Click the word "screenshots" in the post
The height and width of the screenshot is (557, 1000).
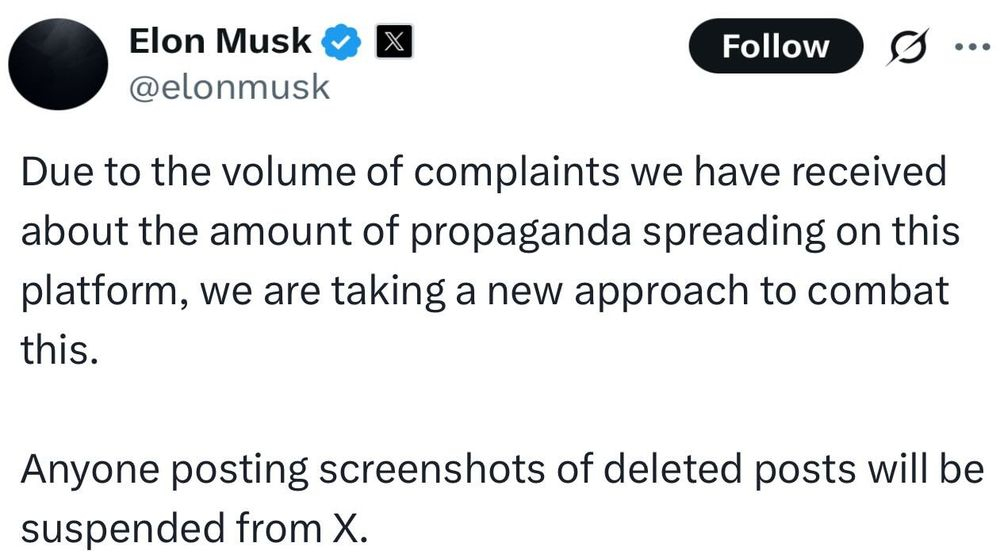(432, 470)
